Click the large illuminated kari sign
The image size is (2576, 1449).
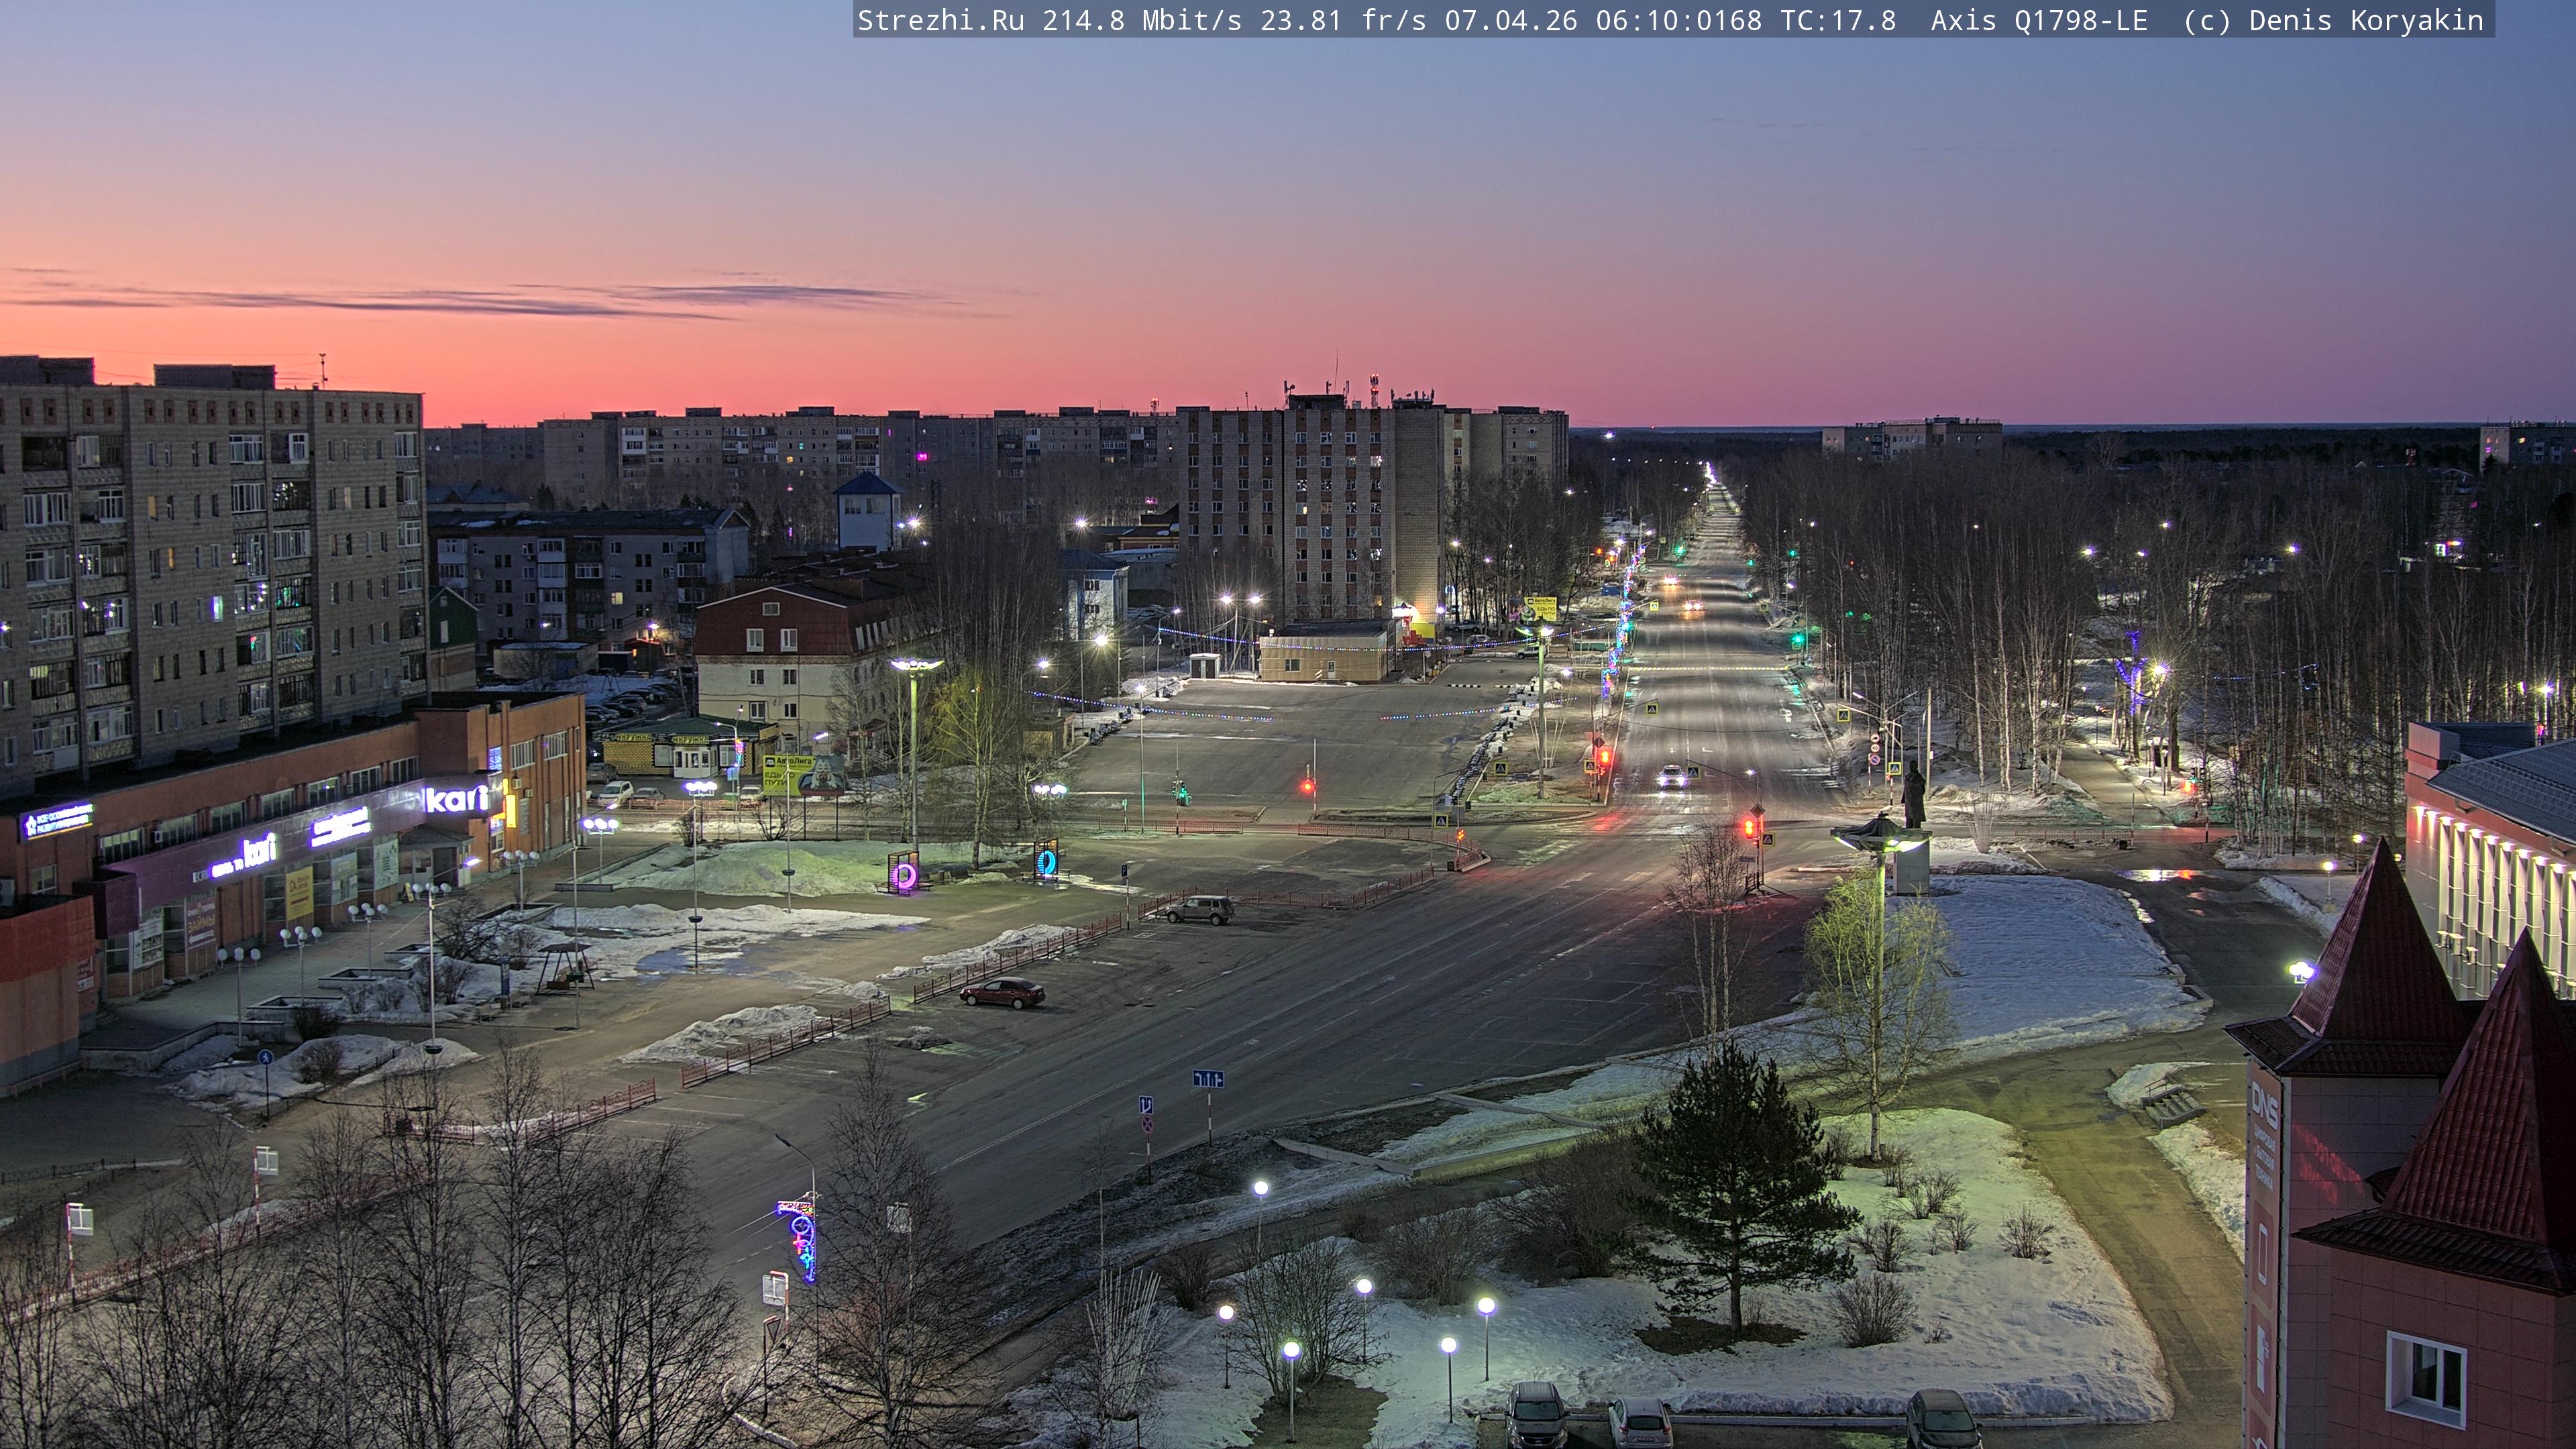[457, 799]
